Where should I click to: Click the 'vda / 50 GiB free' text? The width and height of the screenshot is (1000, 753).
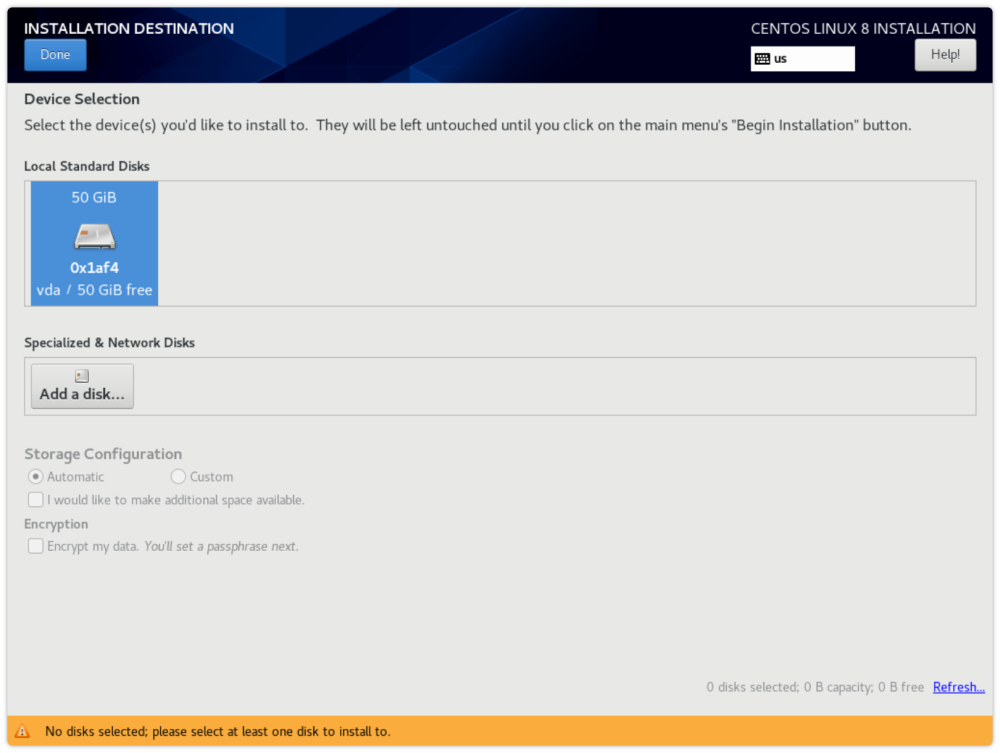(94, 290)
